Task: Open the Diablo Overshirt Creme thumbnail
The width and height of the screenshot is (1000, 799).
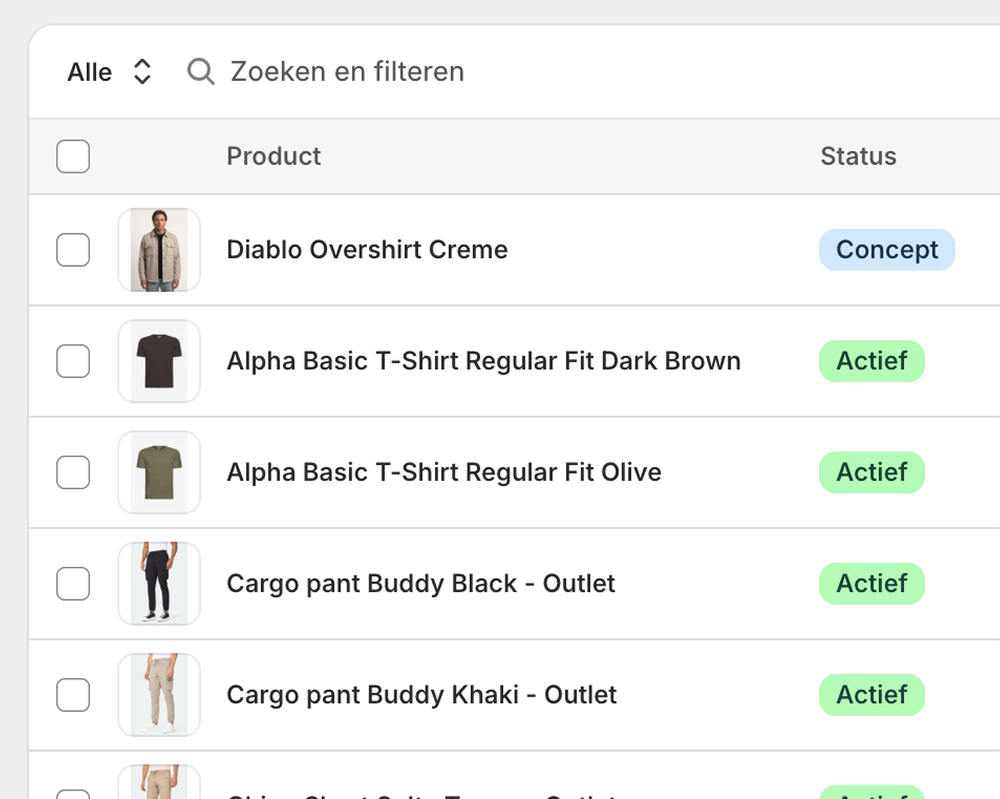Action: 159,250
